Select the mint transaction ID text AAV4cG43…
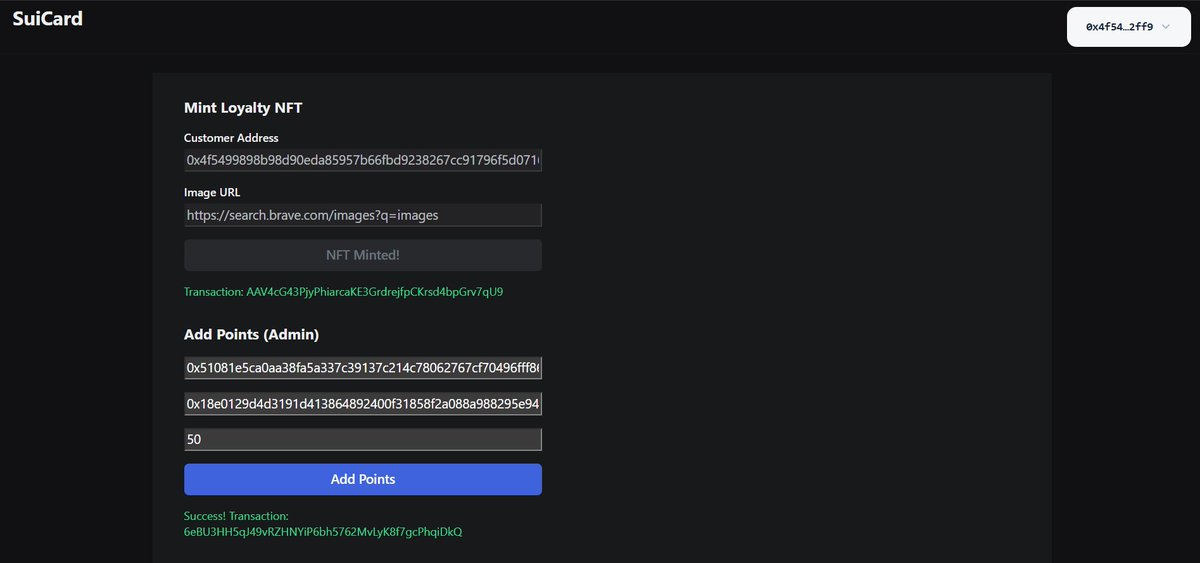This screenshot has height=563, width=1200. coord(375,292)
